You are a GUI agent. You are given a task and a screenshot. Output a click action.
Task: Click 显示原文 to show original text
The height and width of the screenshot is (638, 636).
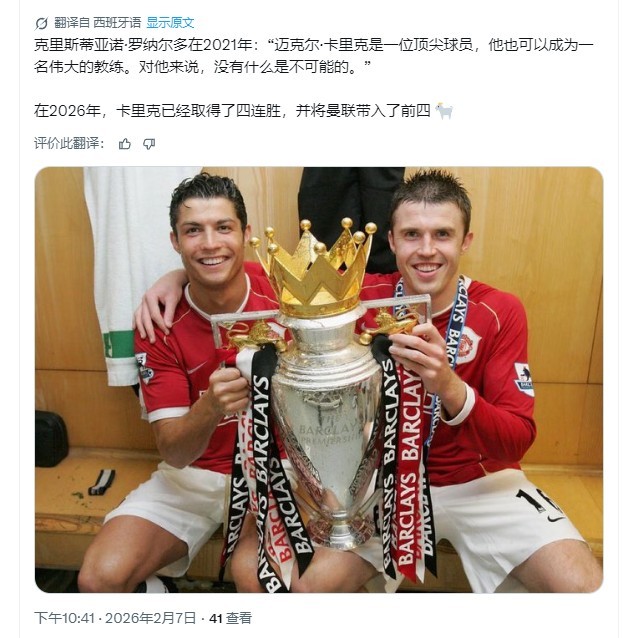pos(170,22)
